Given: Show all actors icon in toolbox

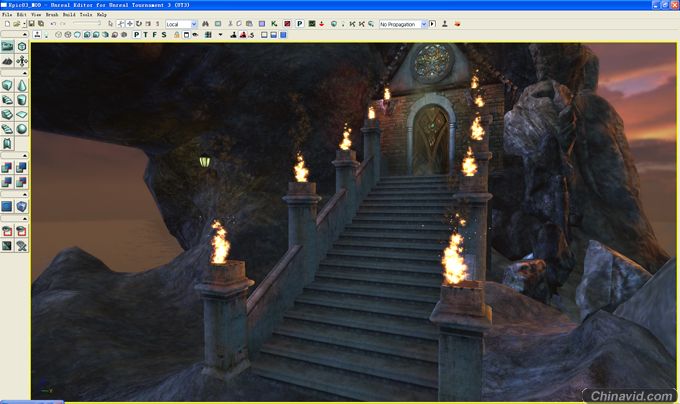Looking at the screenshot, I should pyautogui.click(x=22, y=246).
